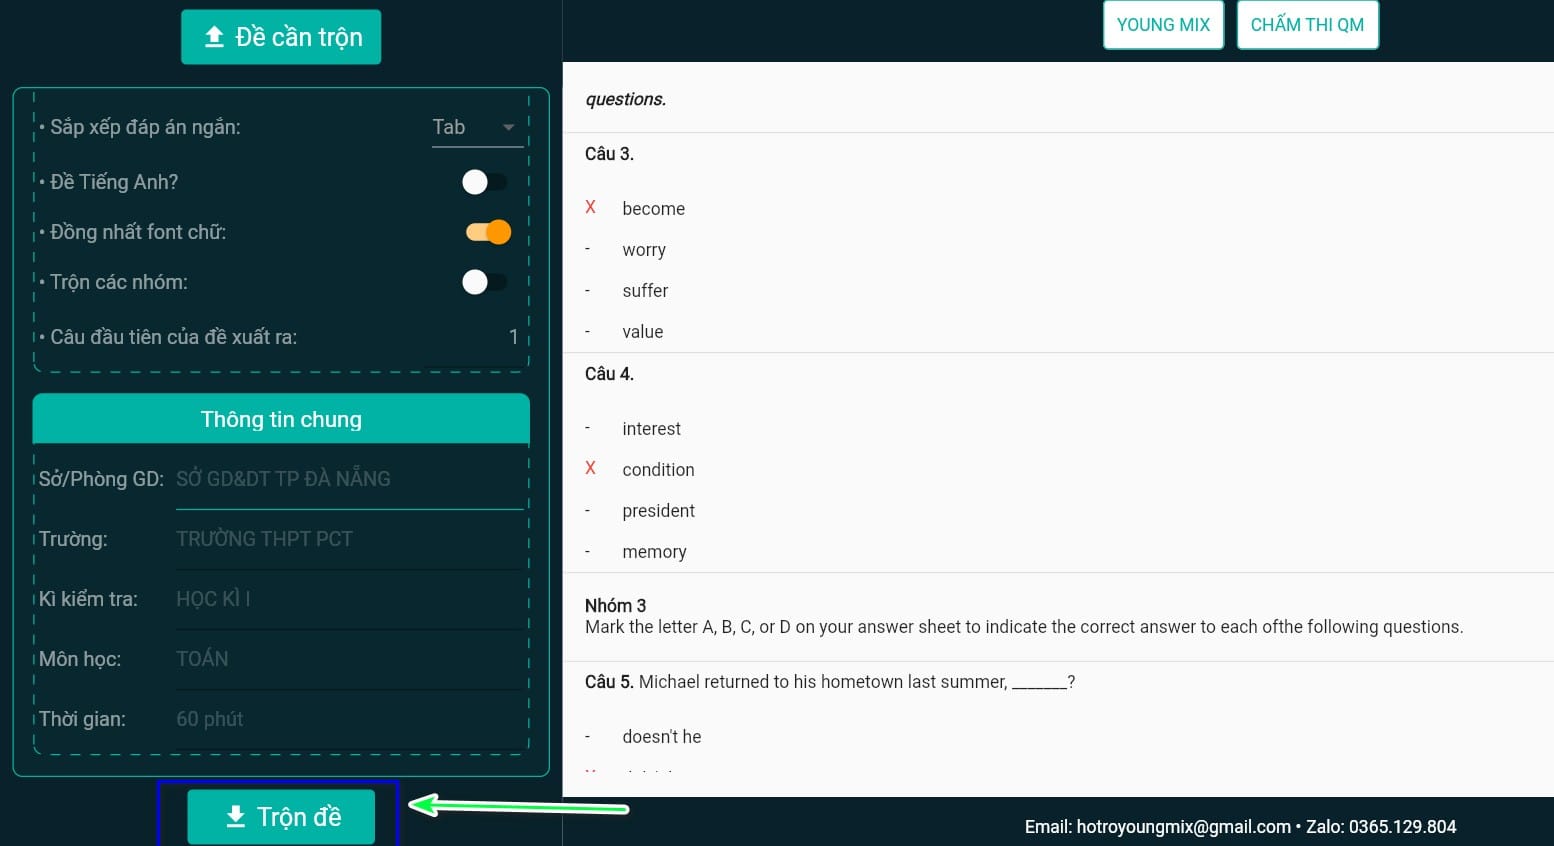The width and height of the screenshot is (1554, 846).
Task: Click the Sở/Phòng GD input field
Action: [x=350, y=479]
